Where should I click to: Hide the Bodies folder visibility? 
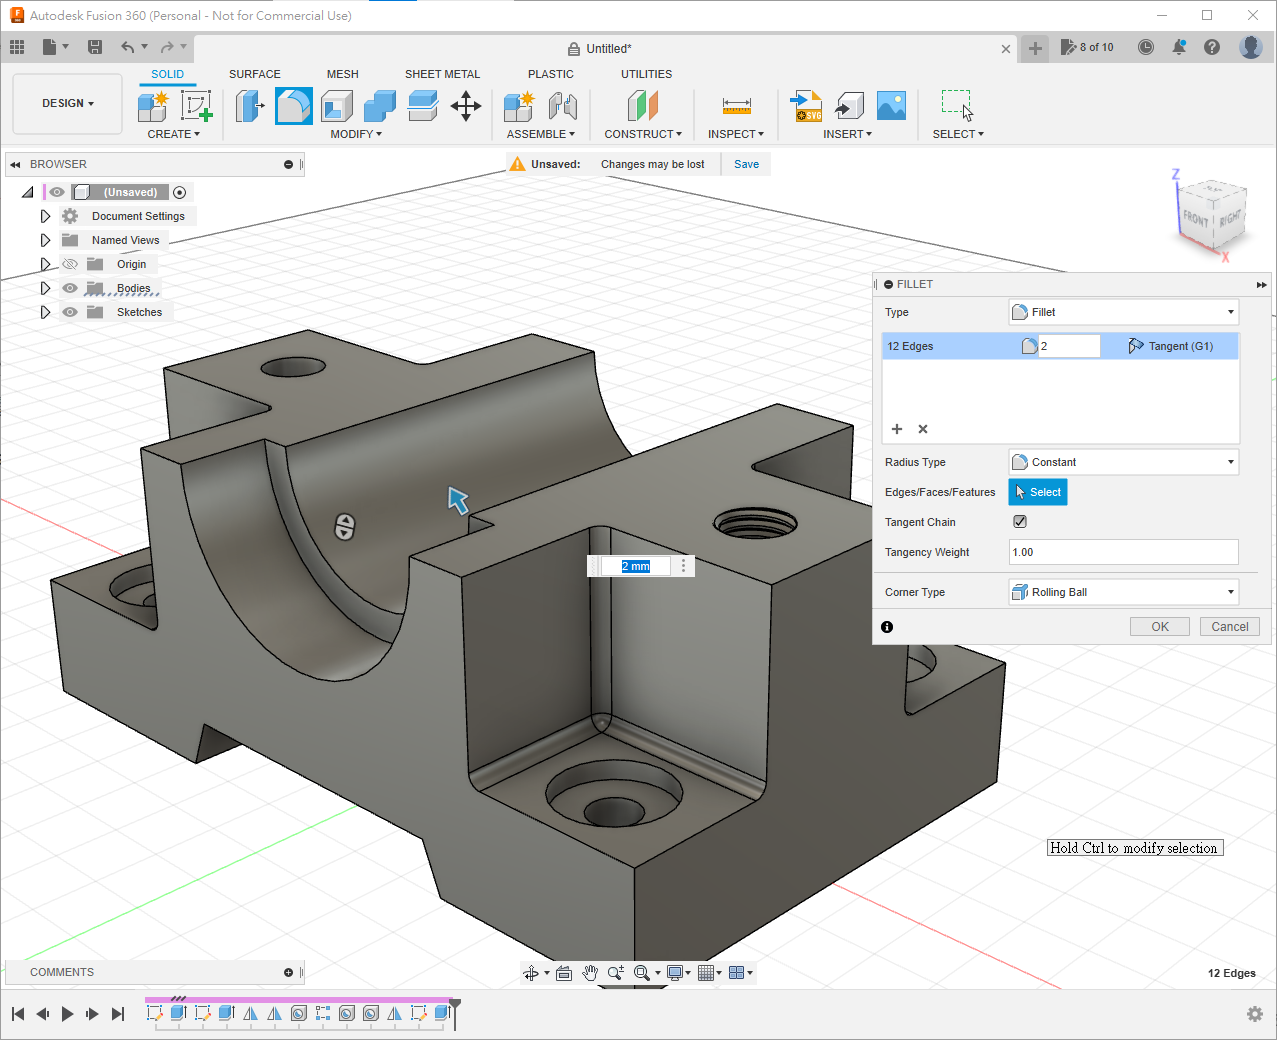[70, 288]
